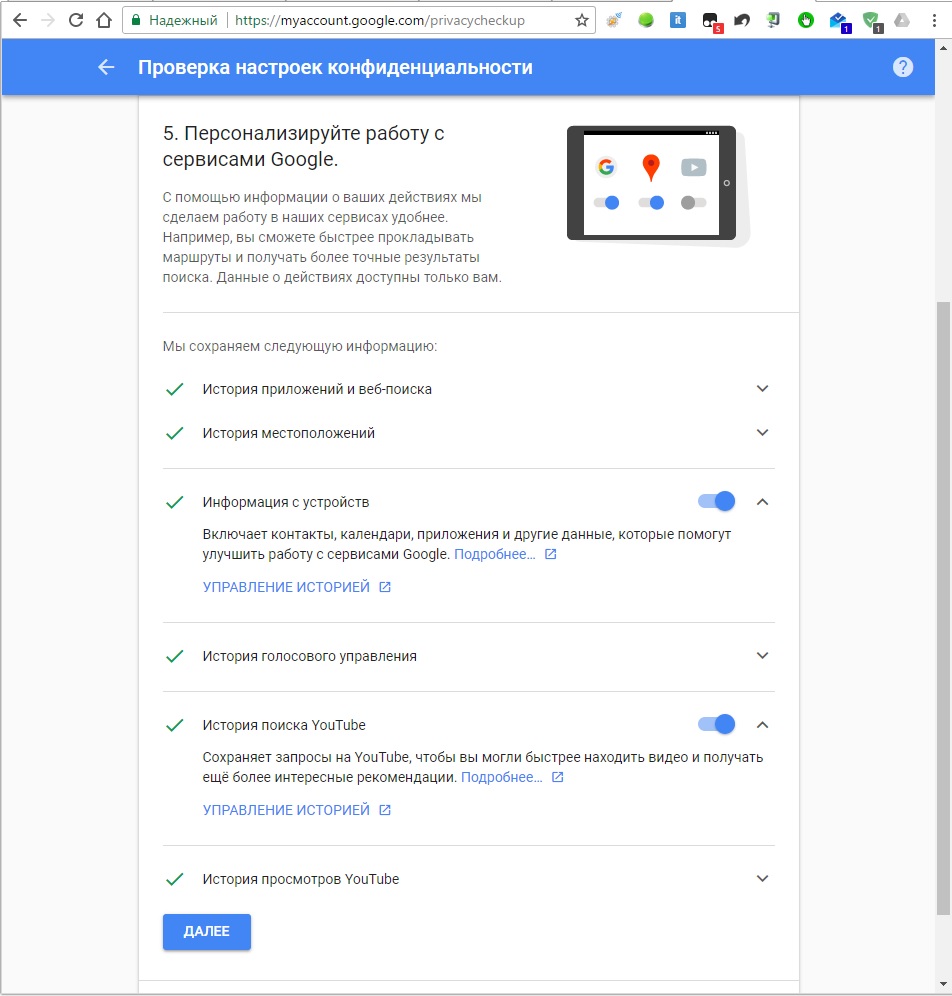Reload the page with the refresh icon
The width and height of the screenshot is (952, 996).
click(75, 20)
